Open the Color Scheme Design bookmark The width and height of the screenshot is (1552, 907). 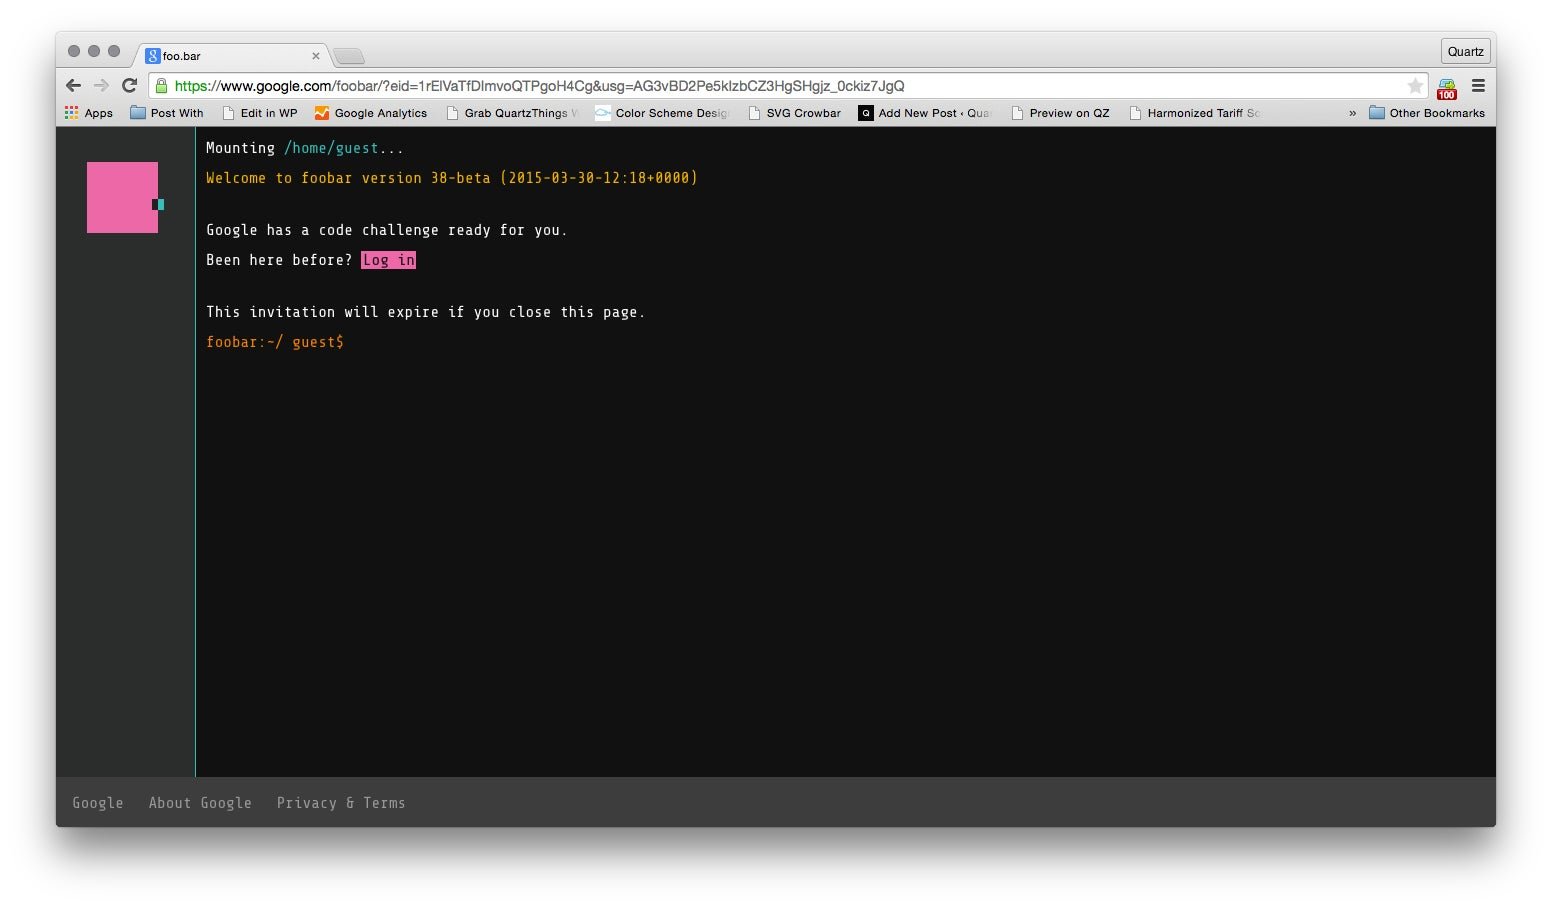tap(662, 113)
